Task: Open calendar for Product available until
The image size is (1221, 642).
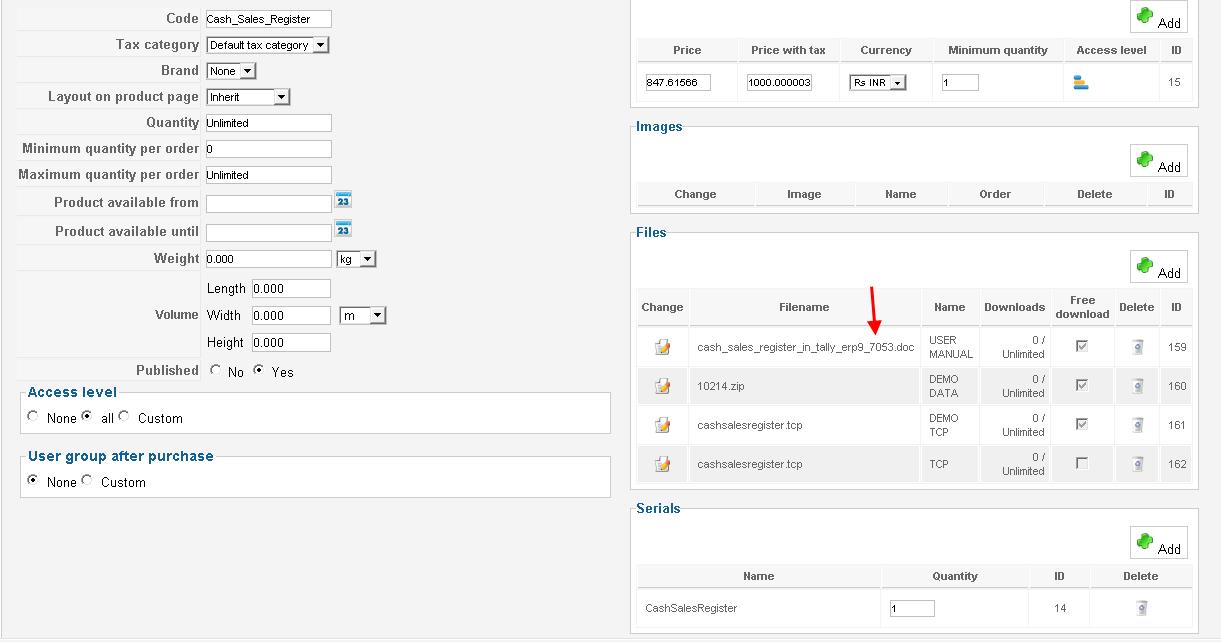Action: (x=344, y=229)
